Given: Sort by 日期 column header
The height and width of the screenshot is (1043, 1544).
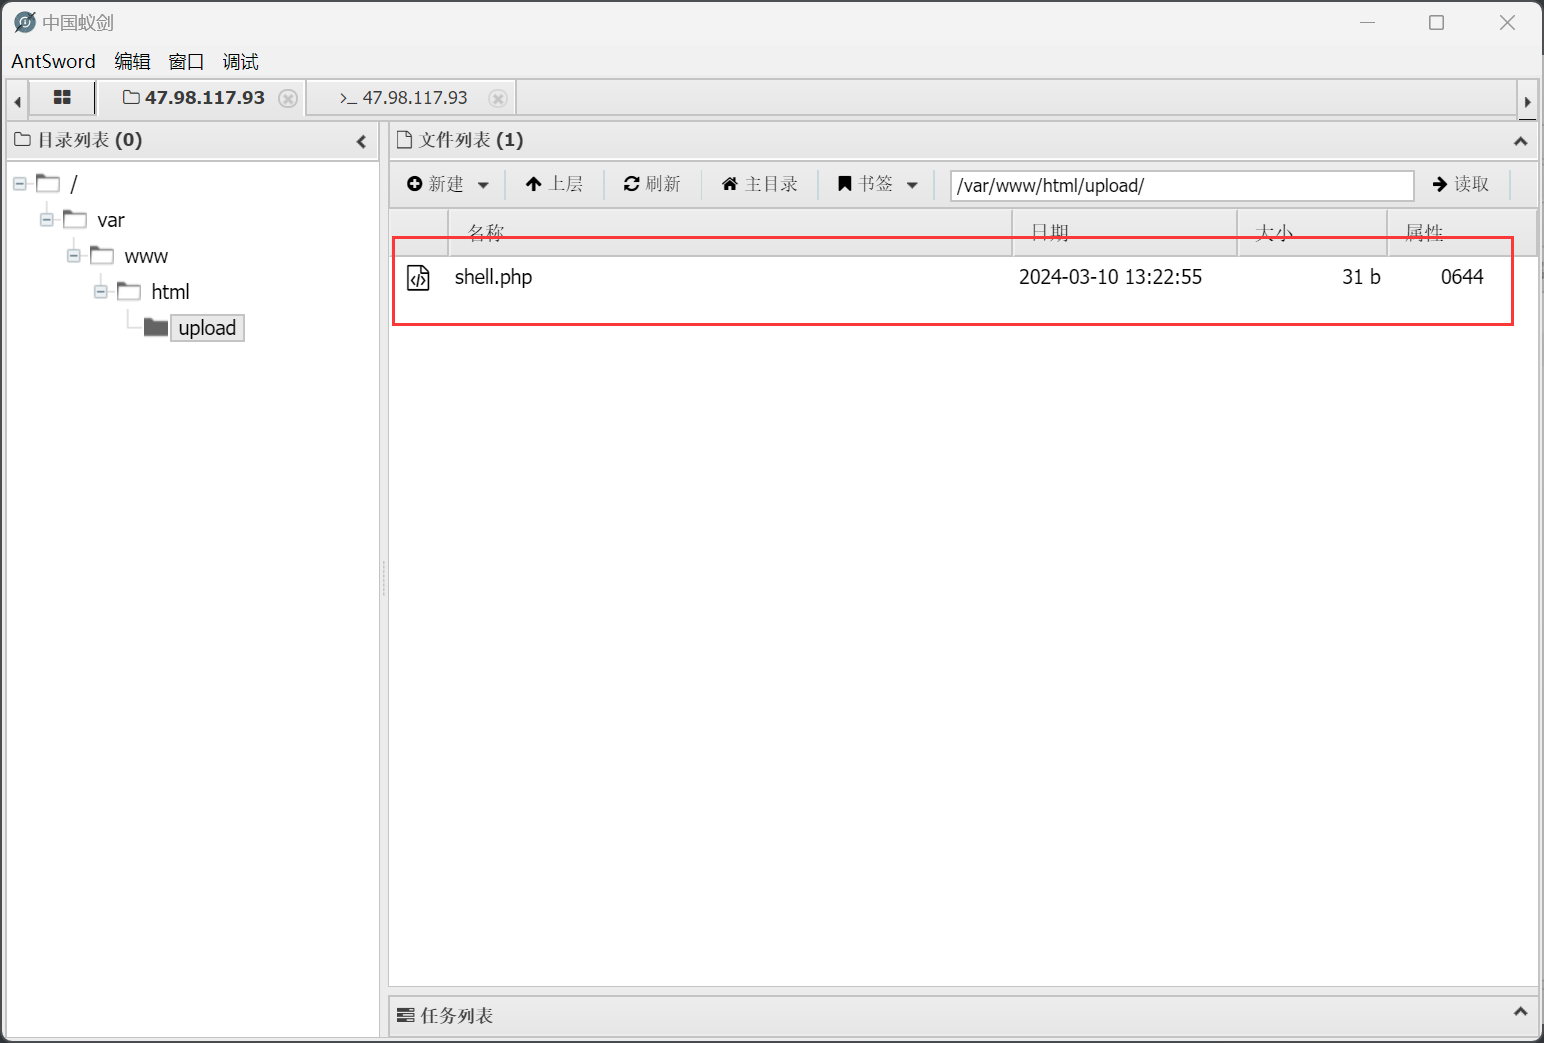Looking at the screenshot, I should click(1125, 233).
